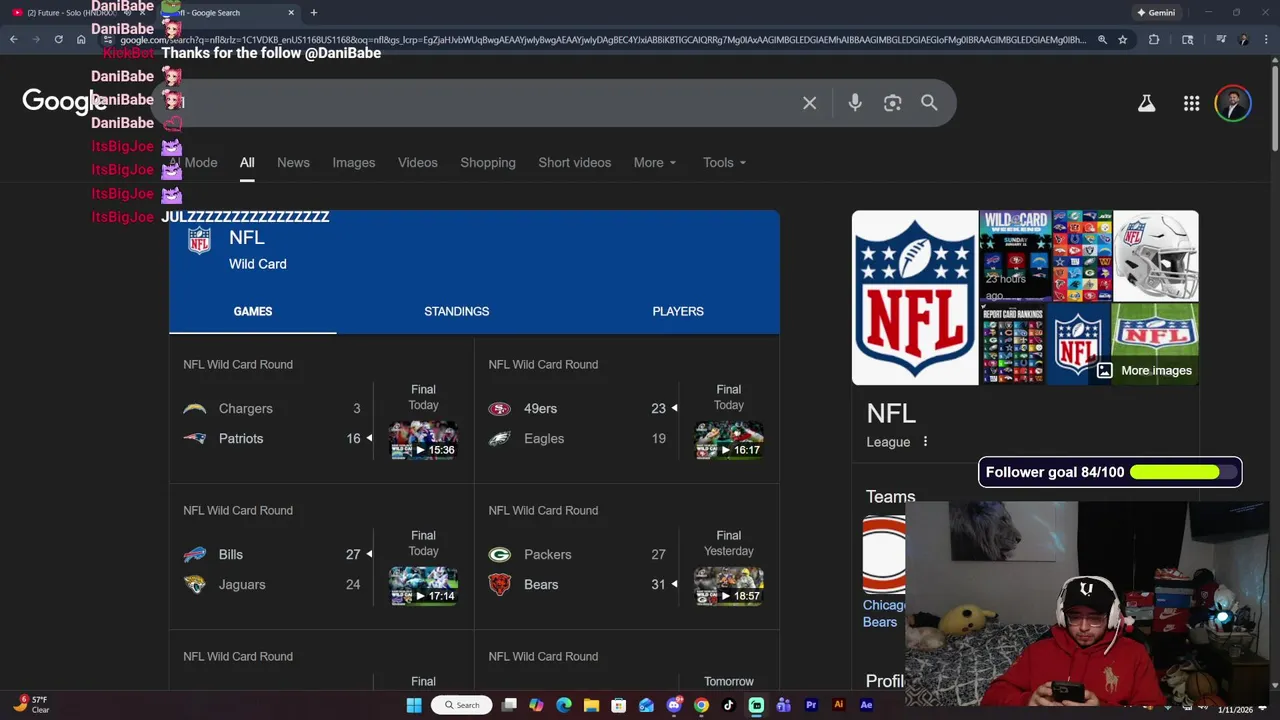Image resolution: width=1280 pixels, height=720 pixels.
Task: Open the League three-dot options menu
Action: pyautogui.click(x=925, y=442)
